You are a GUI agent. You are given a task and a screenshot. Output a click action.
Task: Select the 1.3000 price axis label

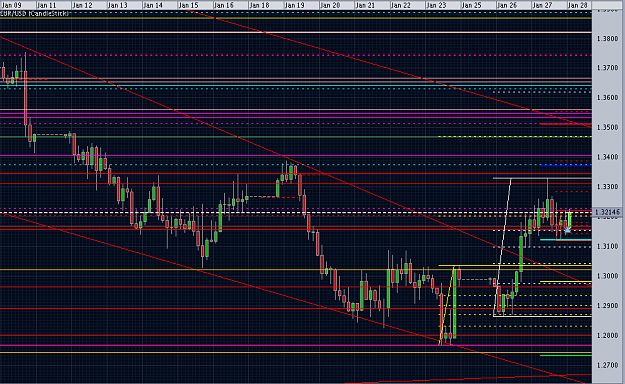tap(608, 276)
